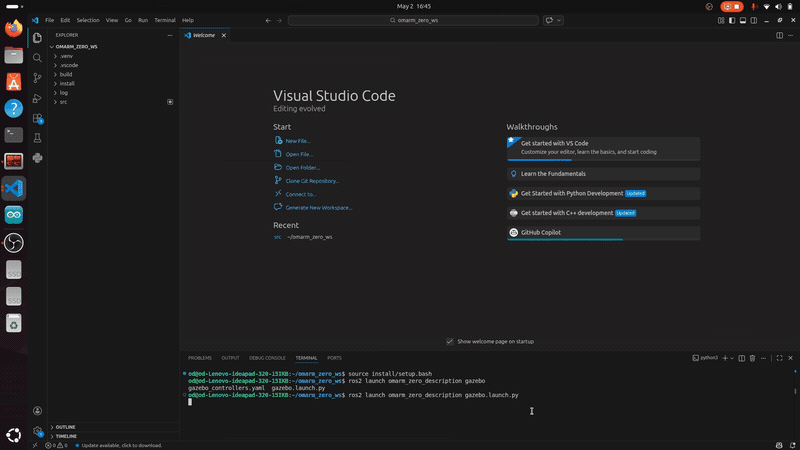800x450 pixels.
Task: Switch to the Problems panel tab
Action: point(199,358)
